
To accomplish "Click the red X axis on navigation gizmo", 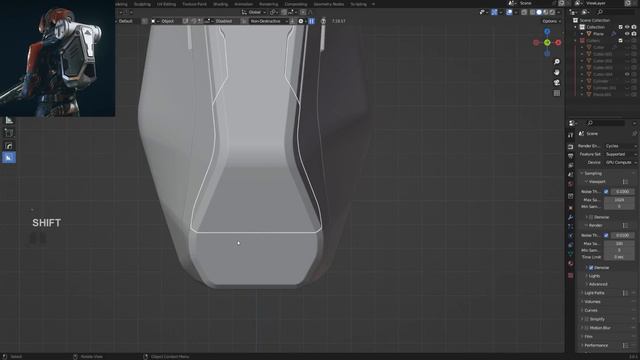I will click(x=558, y=42).
